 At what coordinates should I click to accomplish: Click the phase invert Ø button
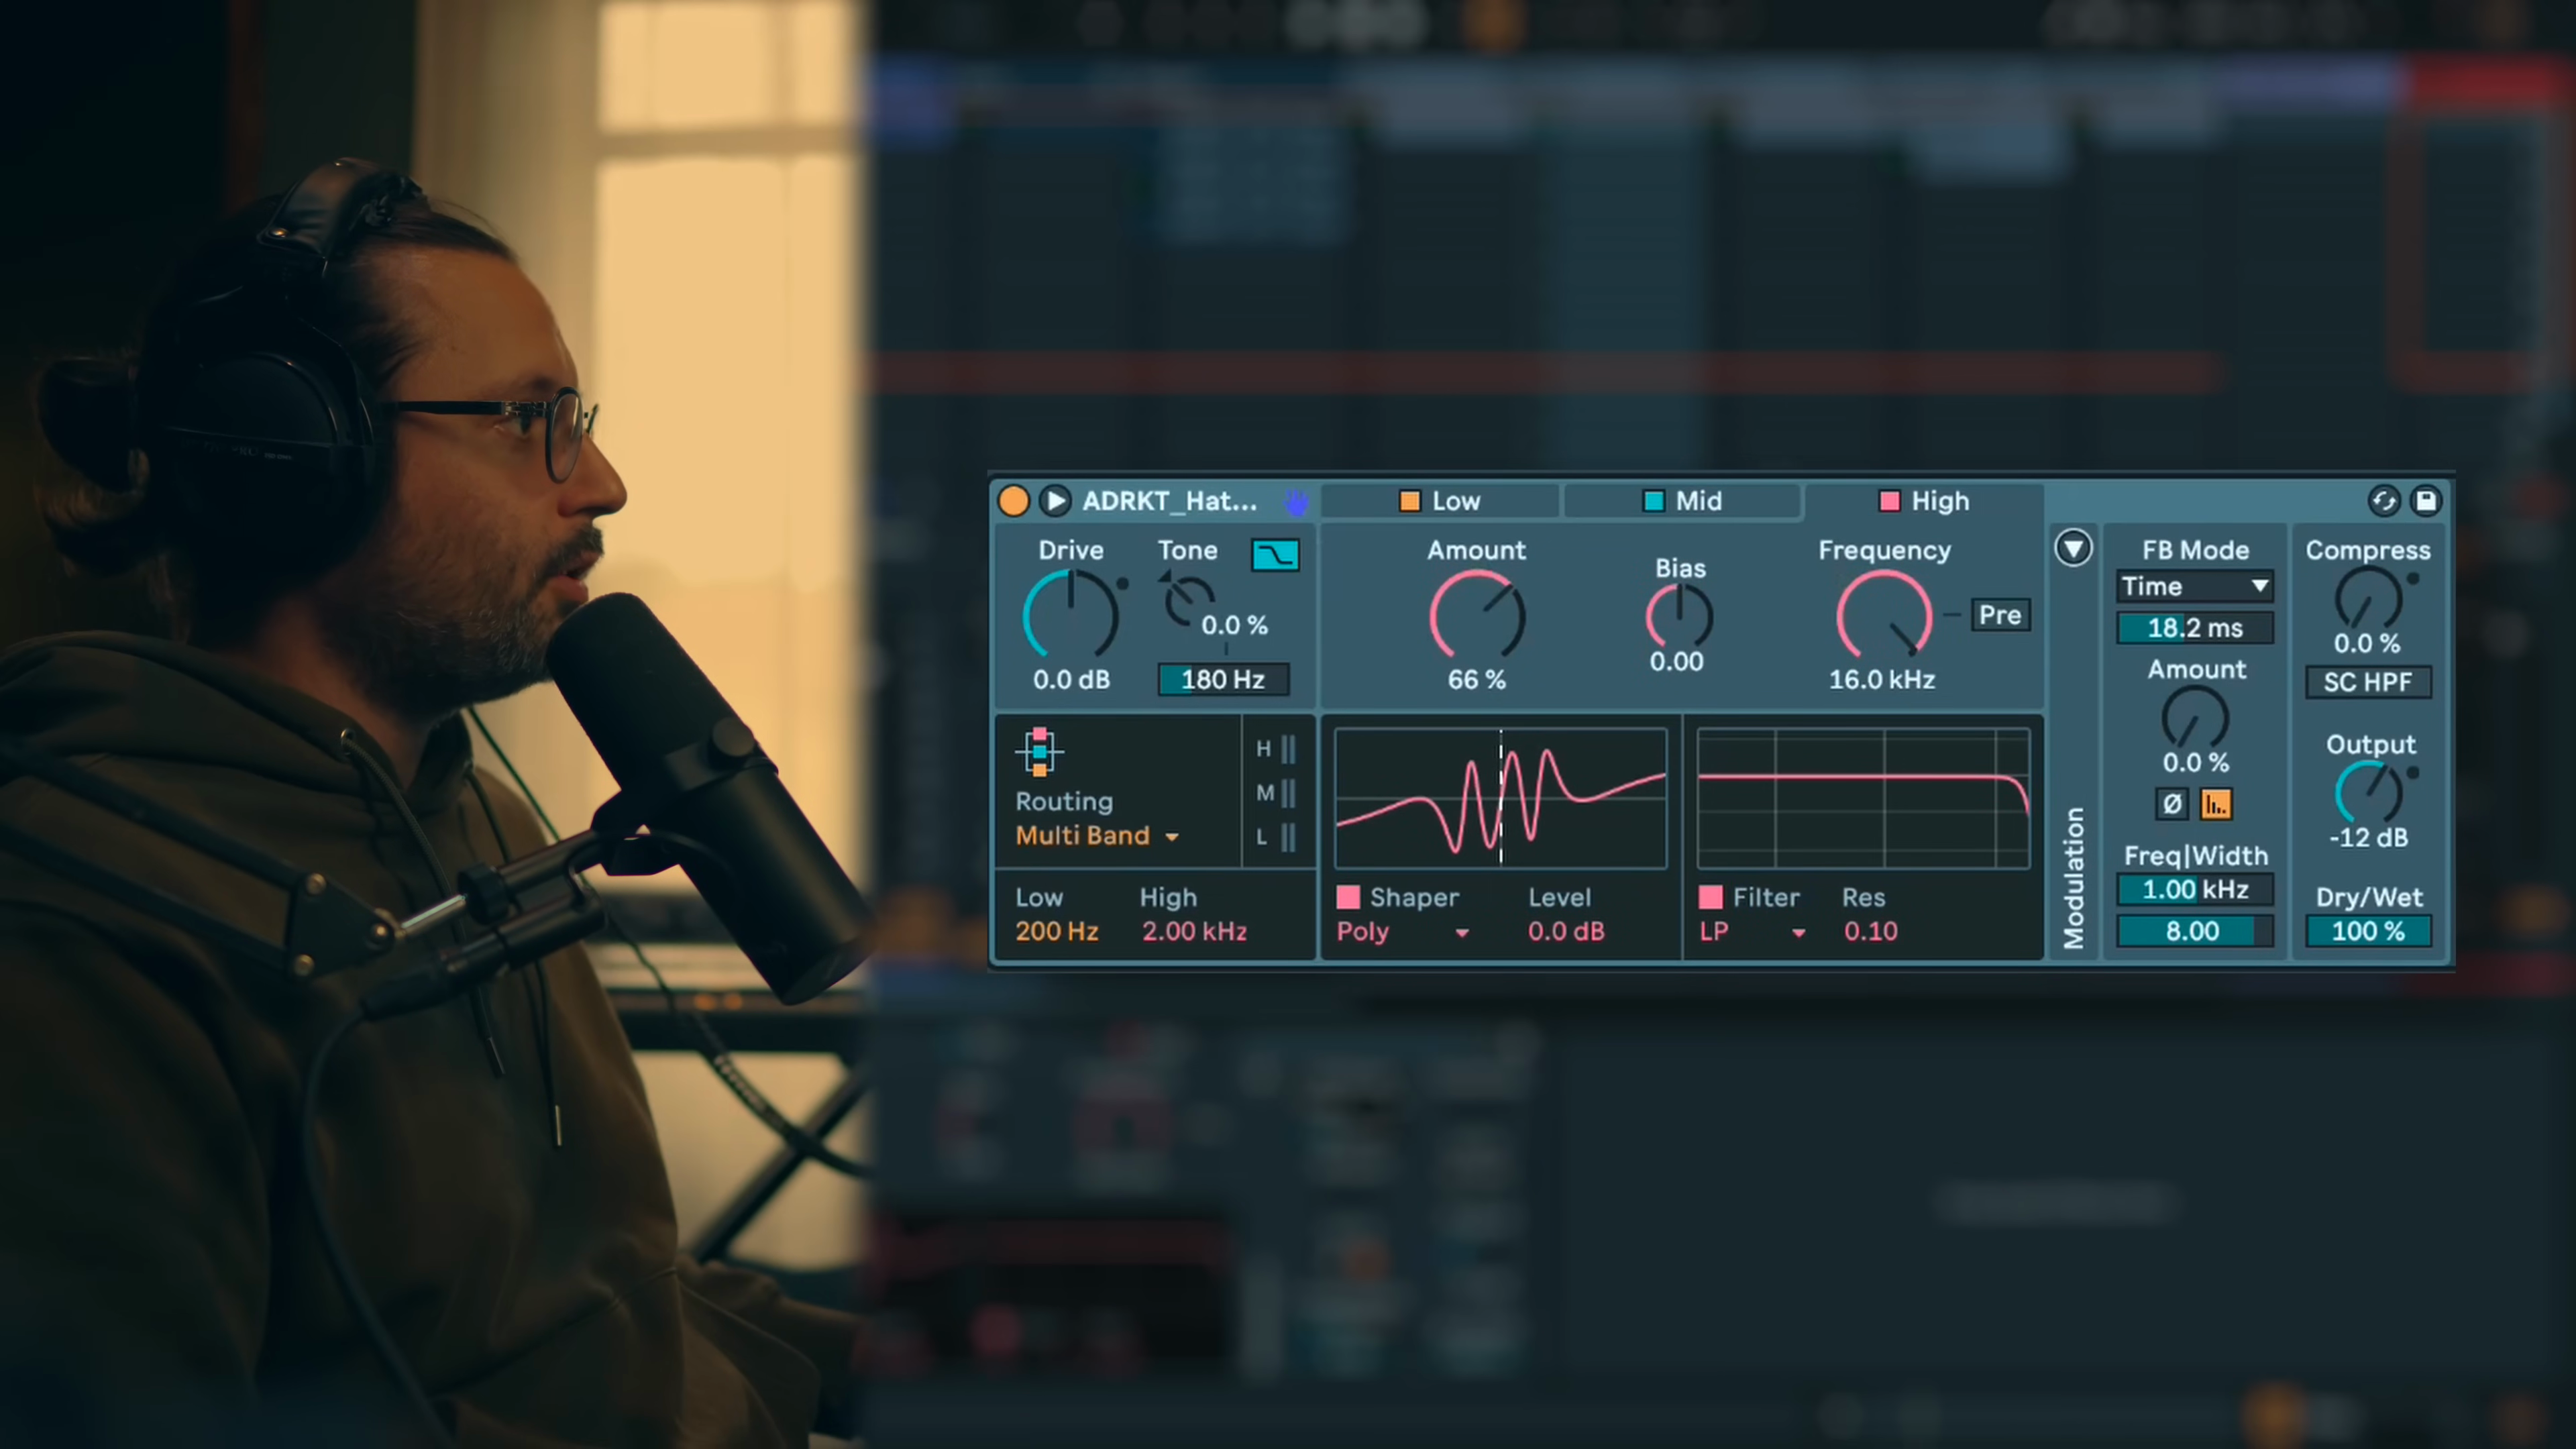pyautogui.click(x=2172, y=804)
